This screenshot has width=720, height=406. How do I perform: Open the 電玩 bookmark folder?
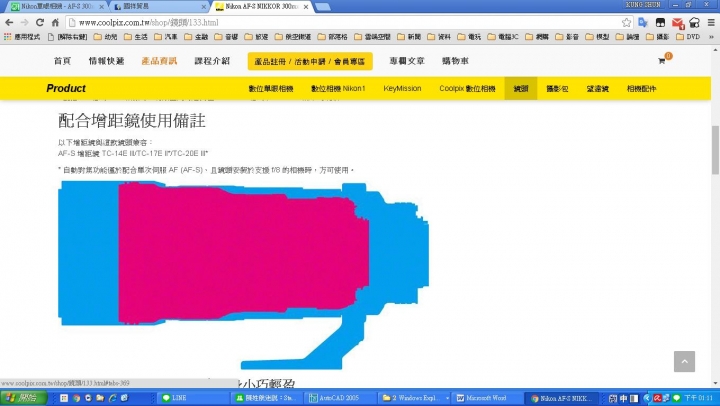(469, 37)
